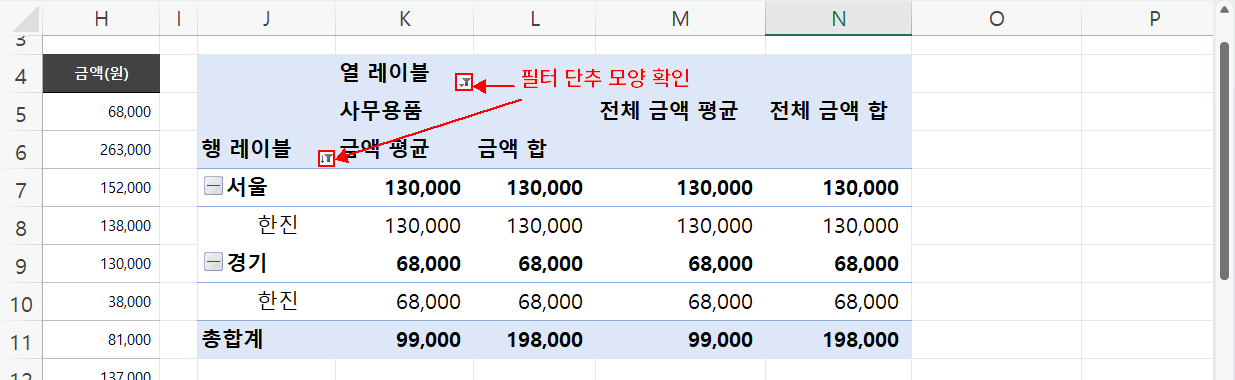
Task: Select the 금액(원) header cell
Action: (101, 73)
